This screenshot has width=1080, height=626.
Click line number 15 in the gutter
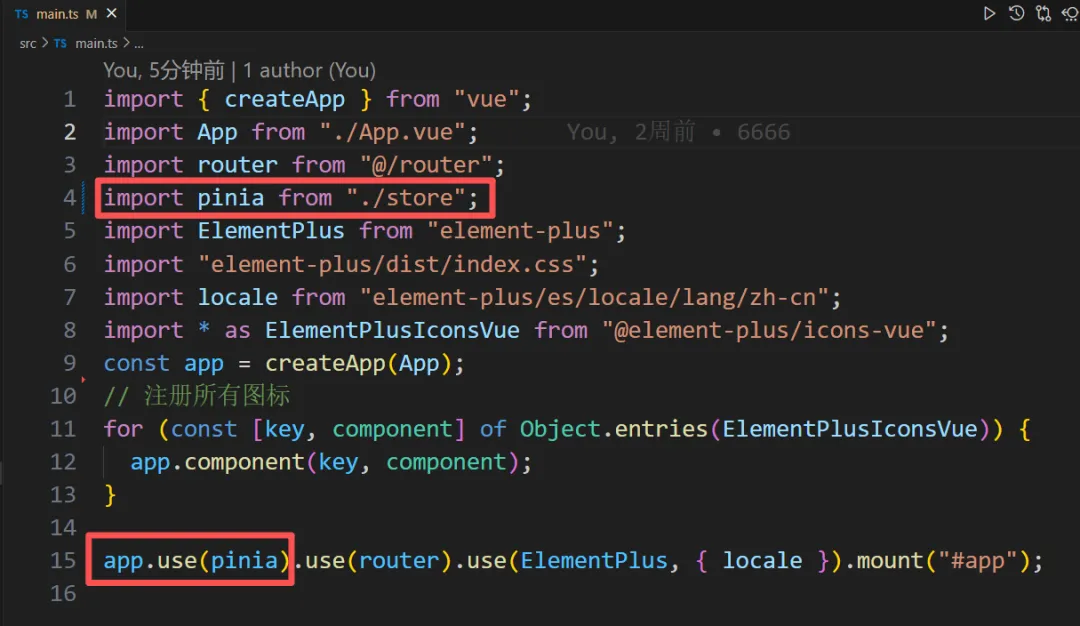pos(63,561)
